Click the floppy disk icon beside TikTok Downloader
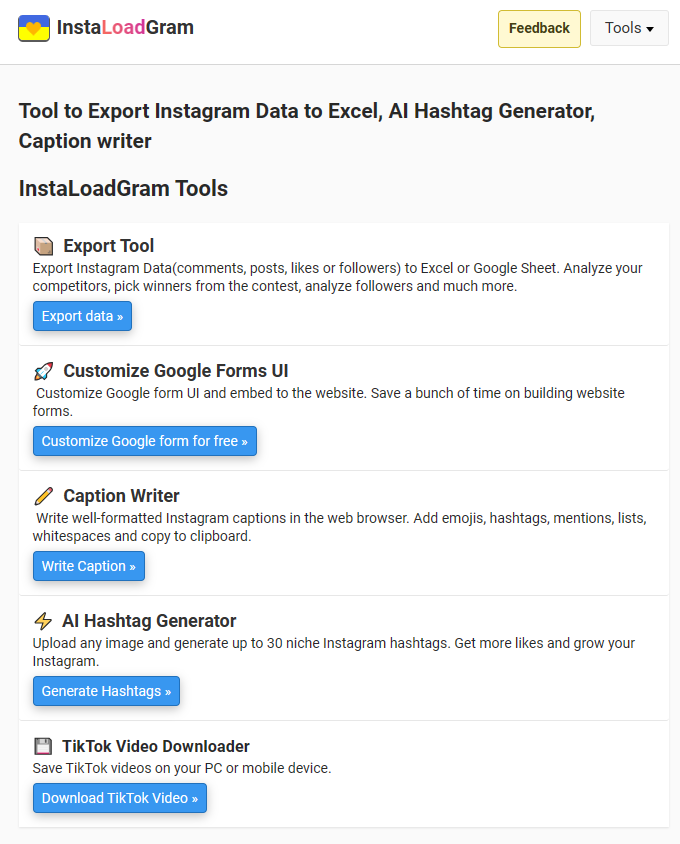This screenshot has width=680, height=844. [x=43, y=746]
